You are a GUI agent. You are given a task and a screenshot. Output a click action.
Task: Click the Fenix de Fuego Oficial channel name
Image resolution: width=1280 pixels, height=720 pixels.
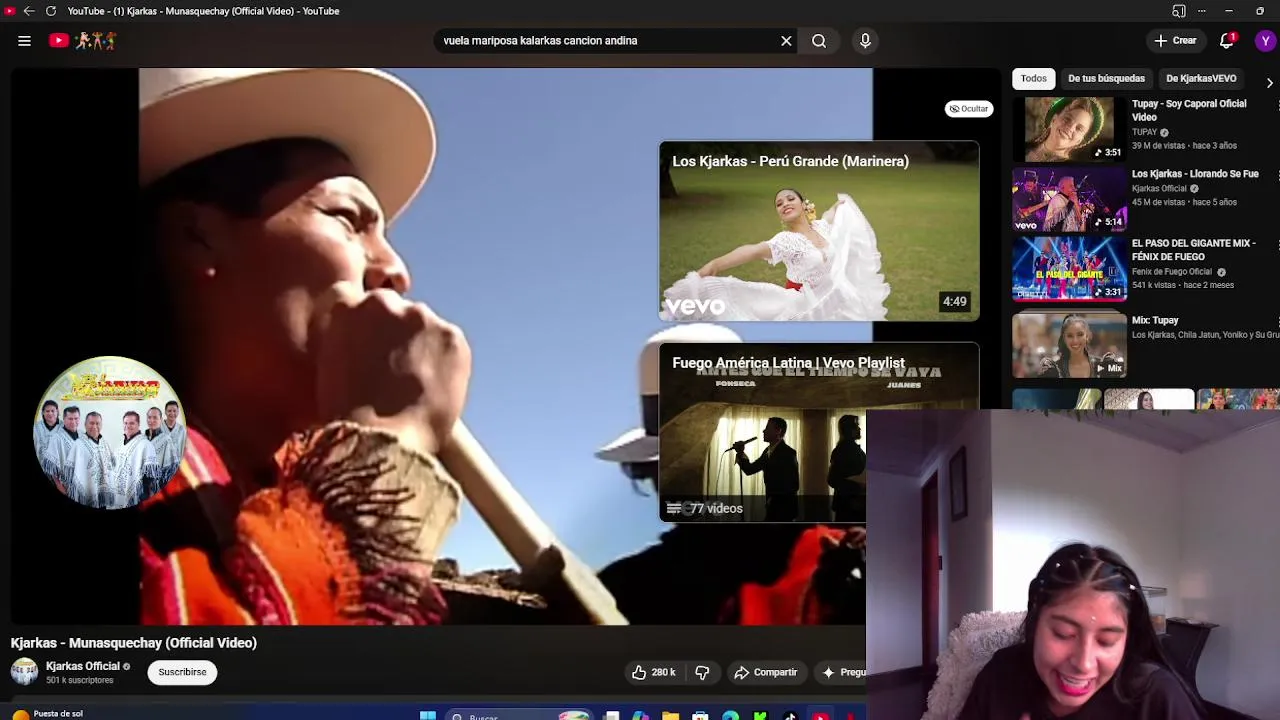(1171, 272)
